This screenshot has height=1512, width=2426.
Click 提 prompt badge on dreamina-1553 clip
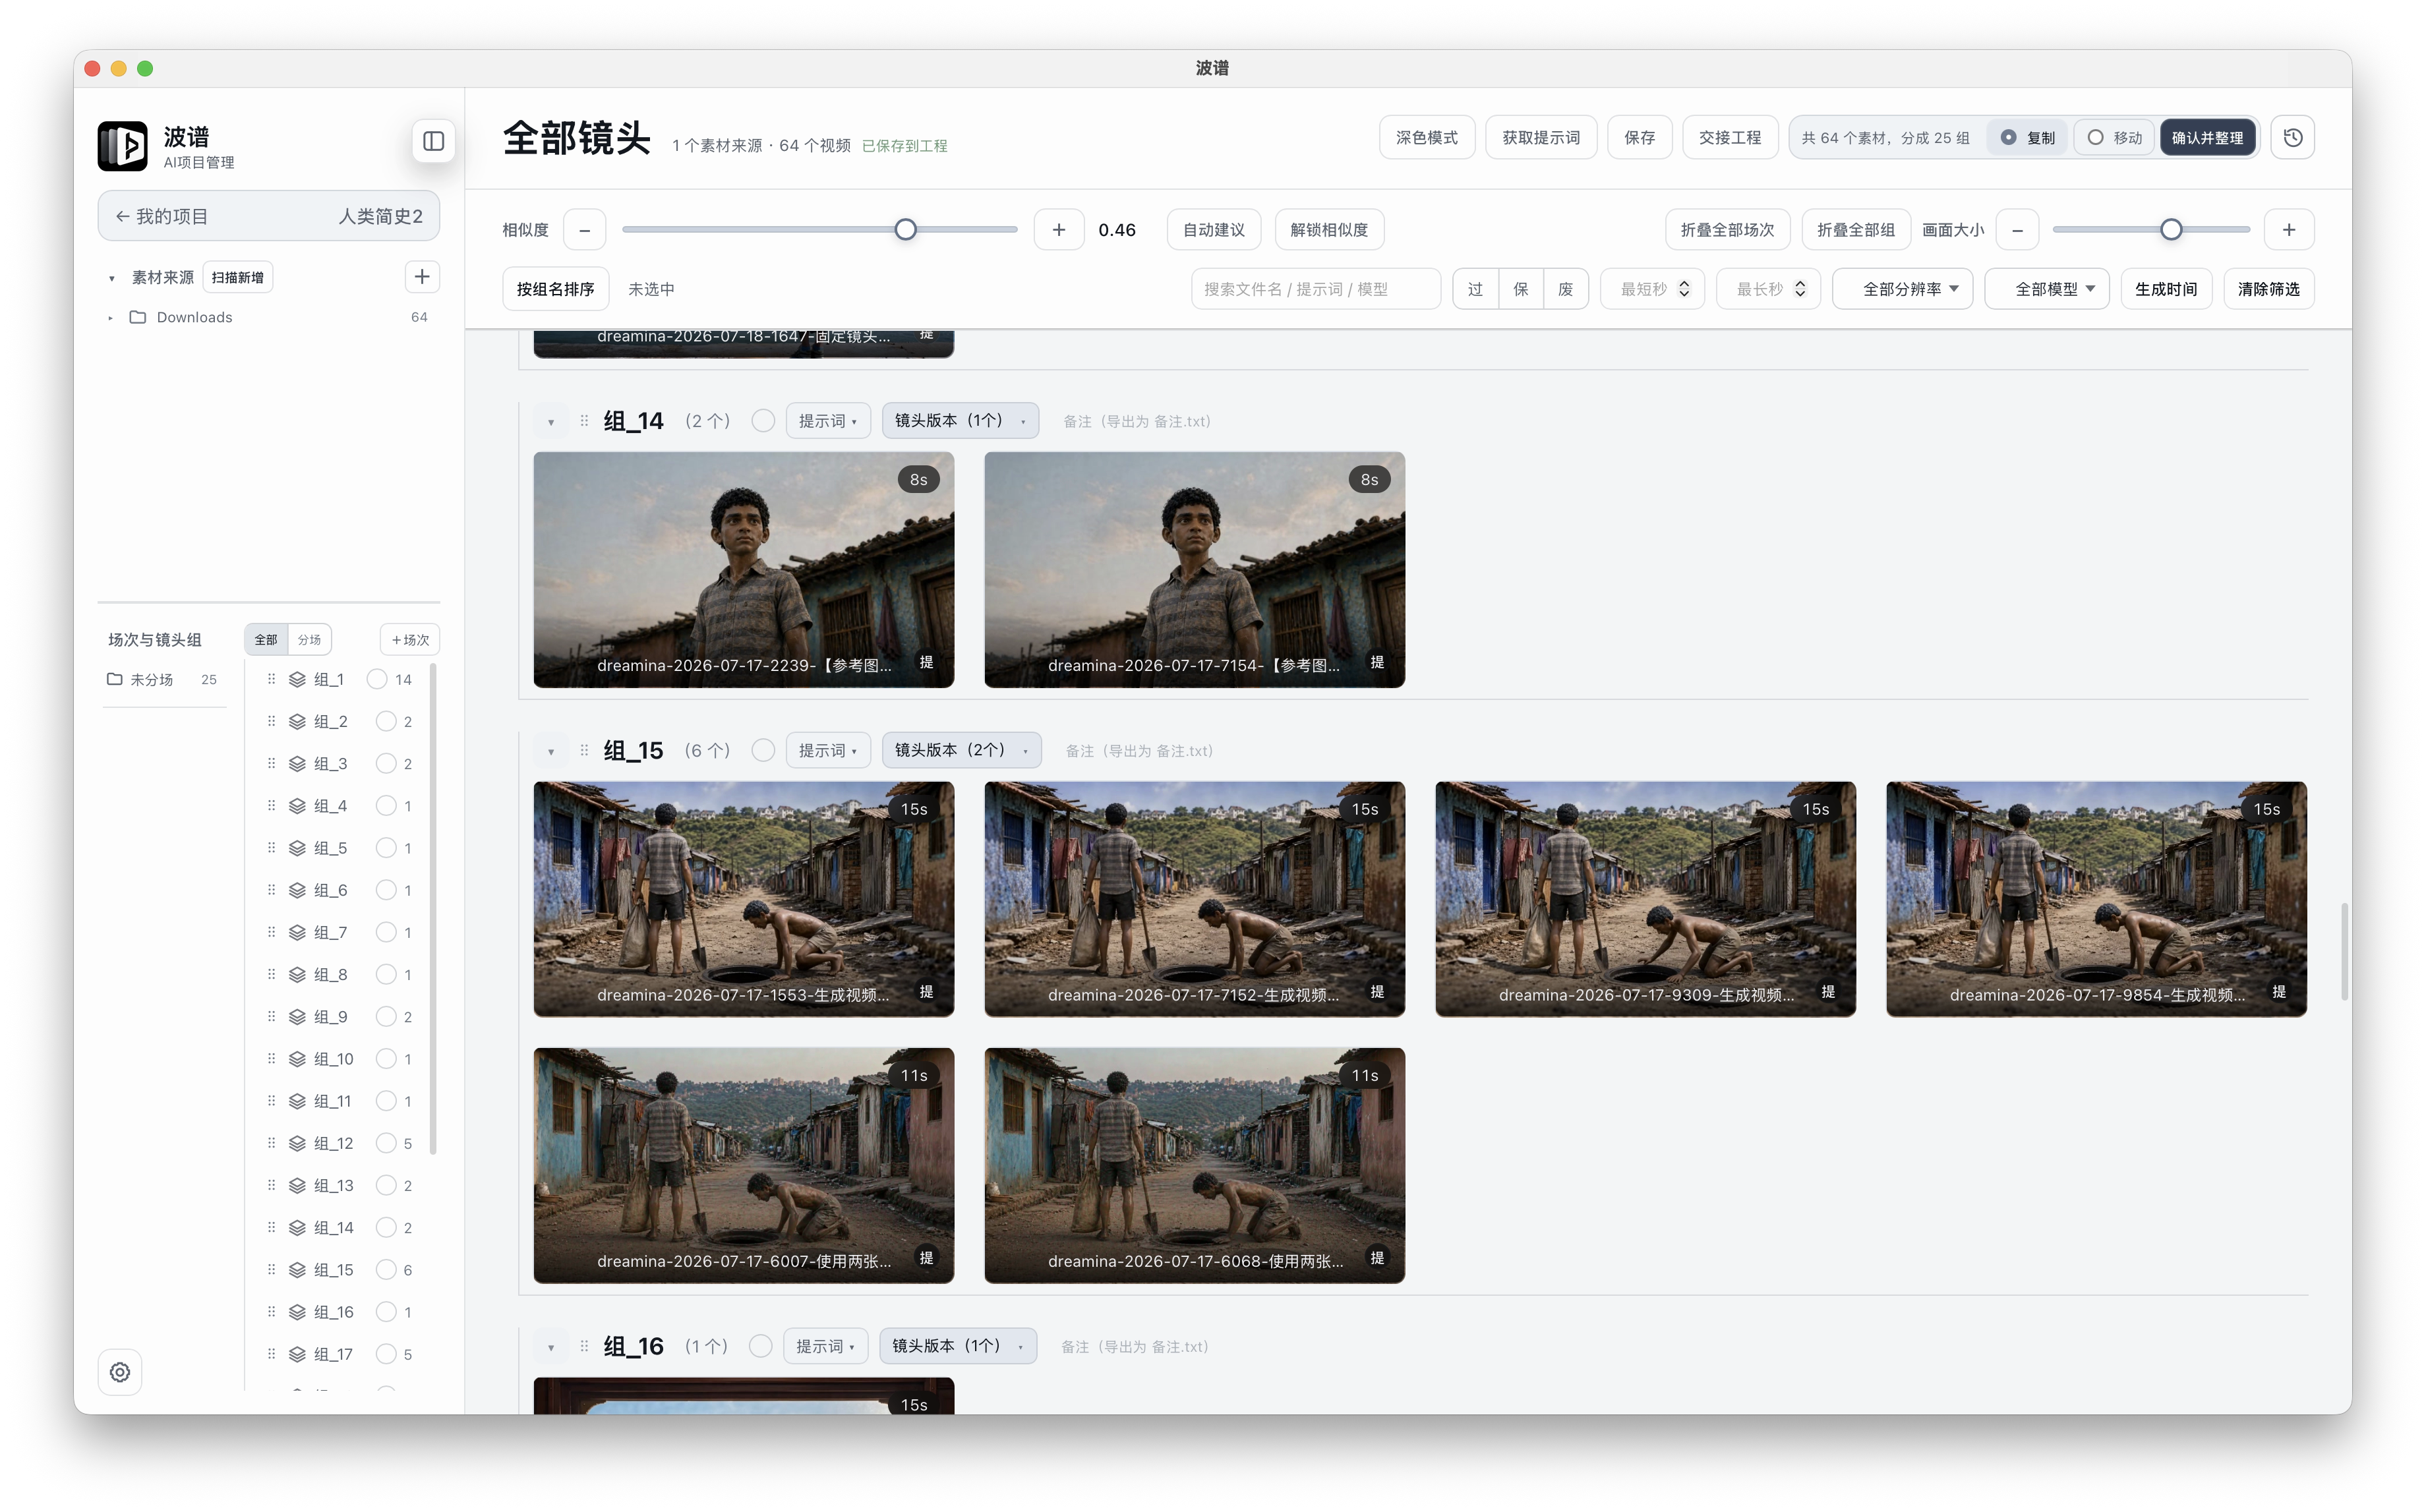click(x=926, y=992)
